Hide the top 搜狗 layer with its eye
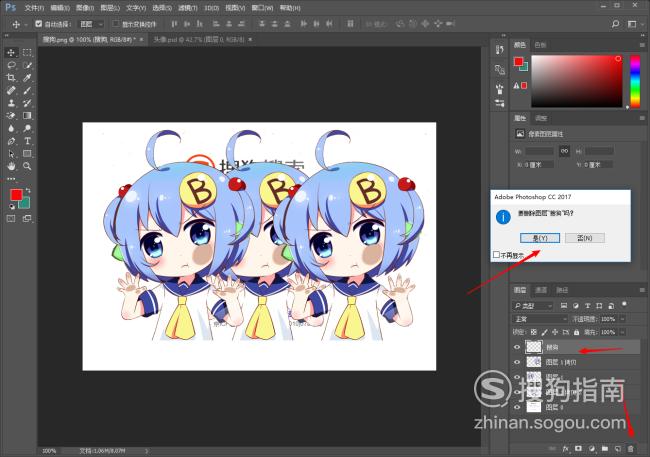The image size is (650, 457). [x=517, y=347]
